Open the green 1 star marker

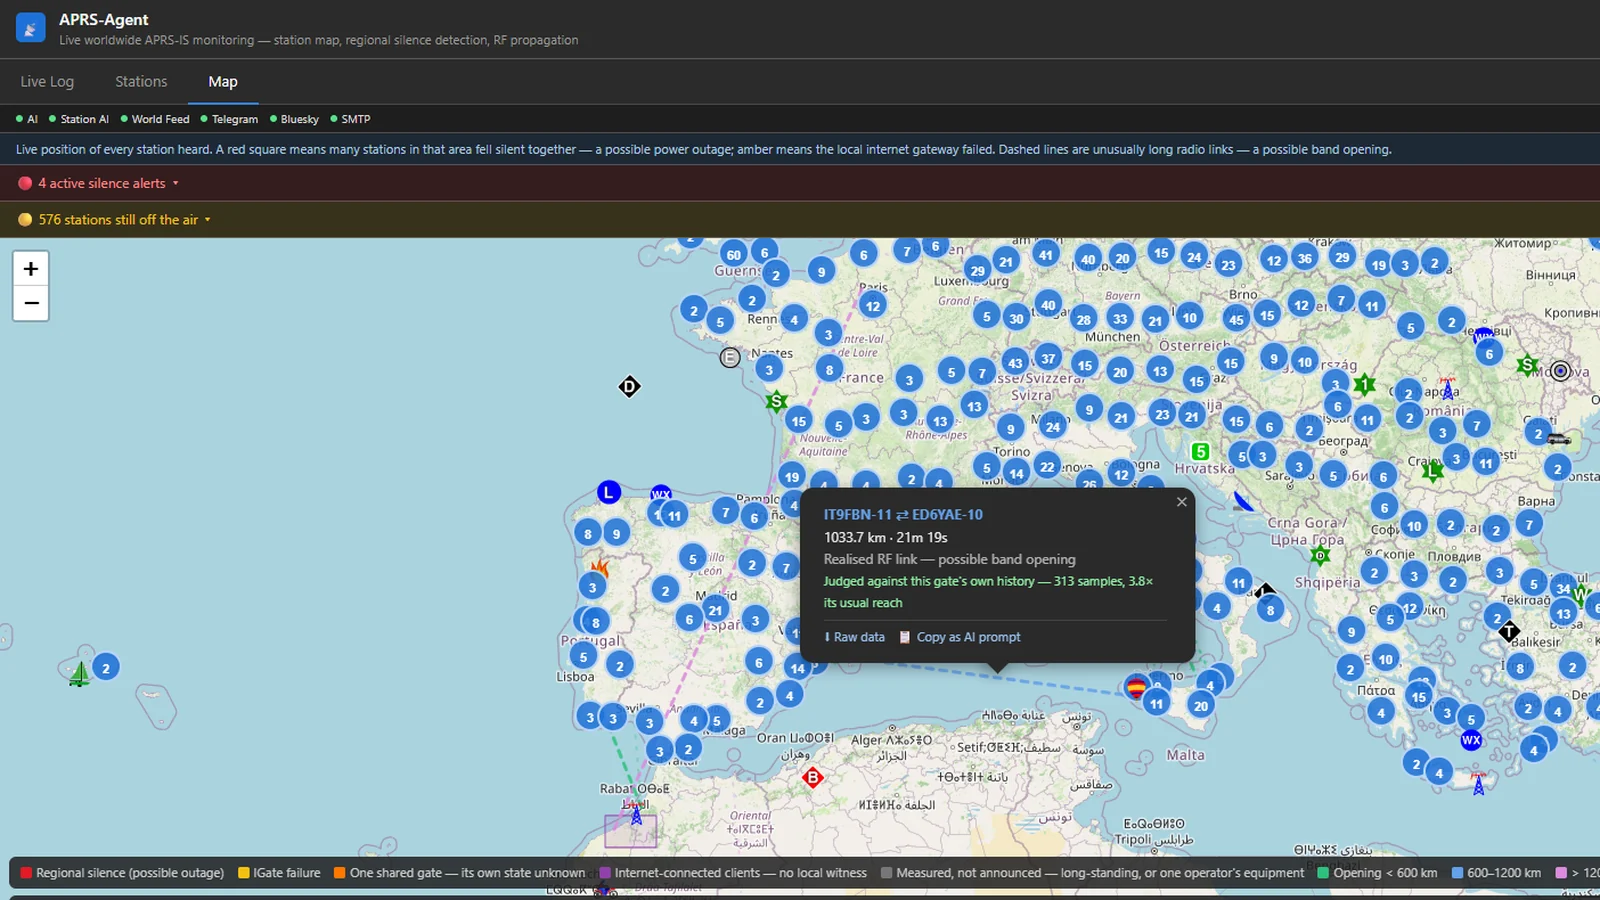click(x=1365, y=384)
